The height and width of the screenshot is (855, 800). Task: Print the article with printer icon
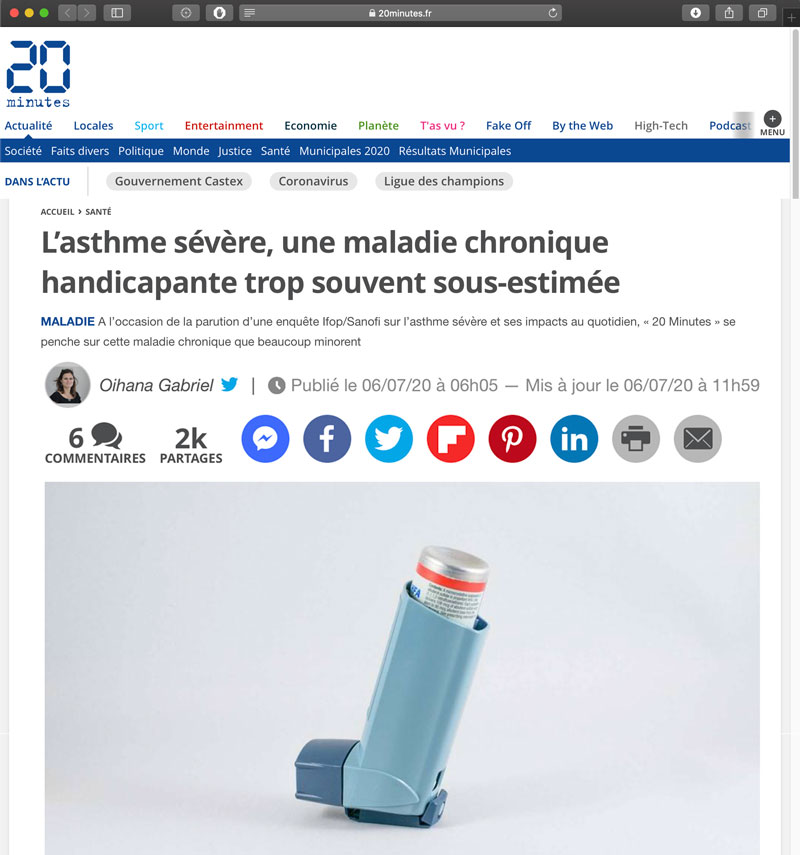[636, 439]
